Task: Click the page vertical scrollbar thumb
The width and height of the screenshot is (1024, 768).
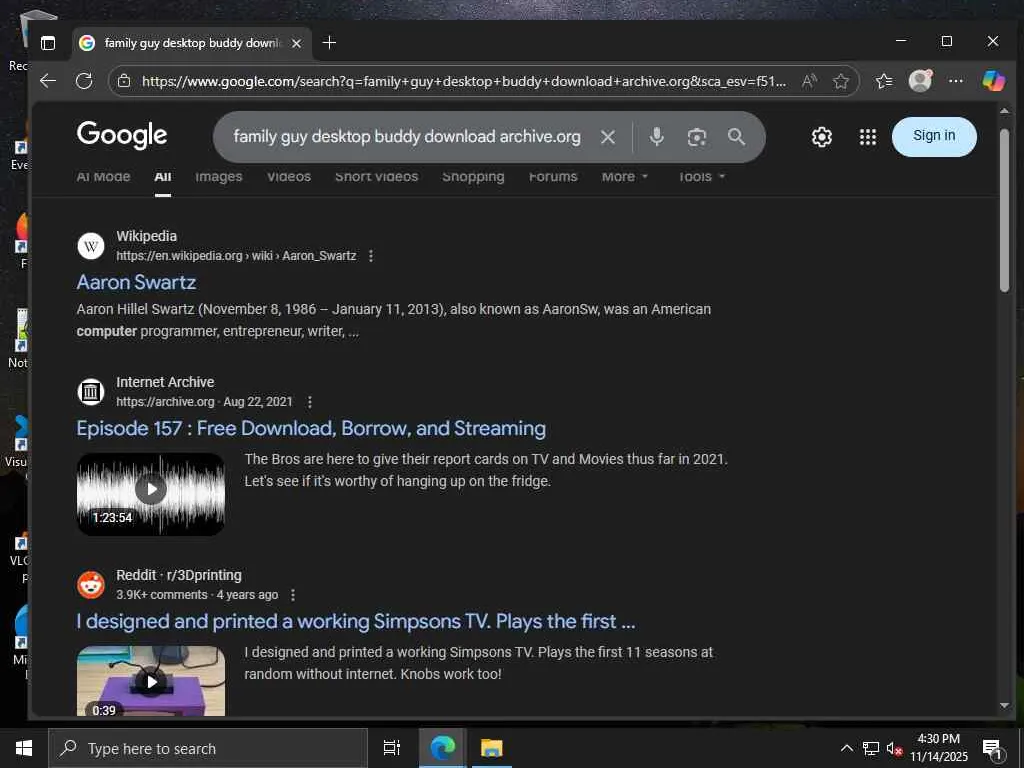Action: click(1004, 210)
